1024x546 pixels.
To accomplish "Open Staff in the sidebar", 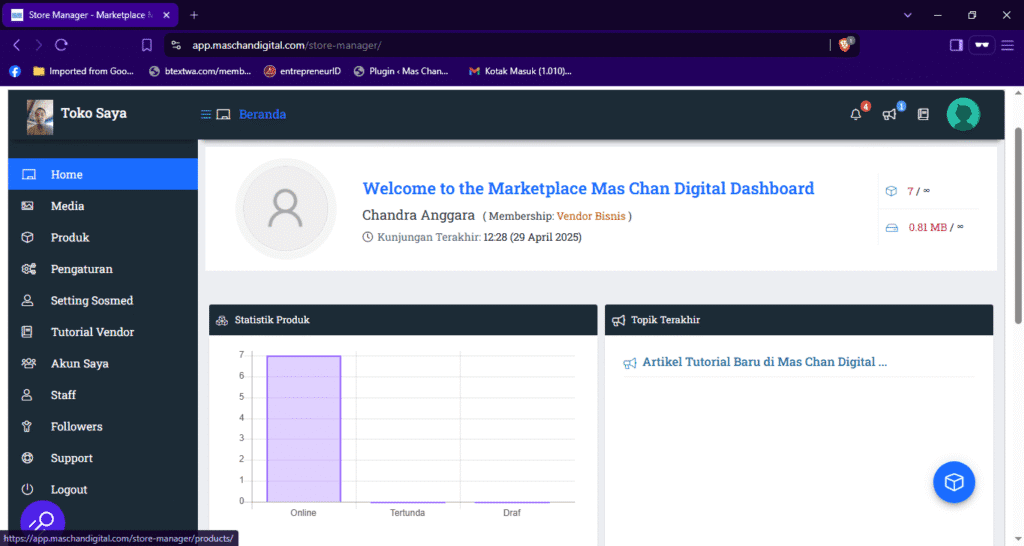I will [x=103, y=394].
